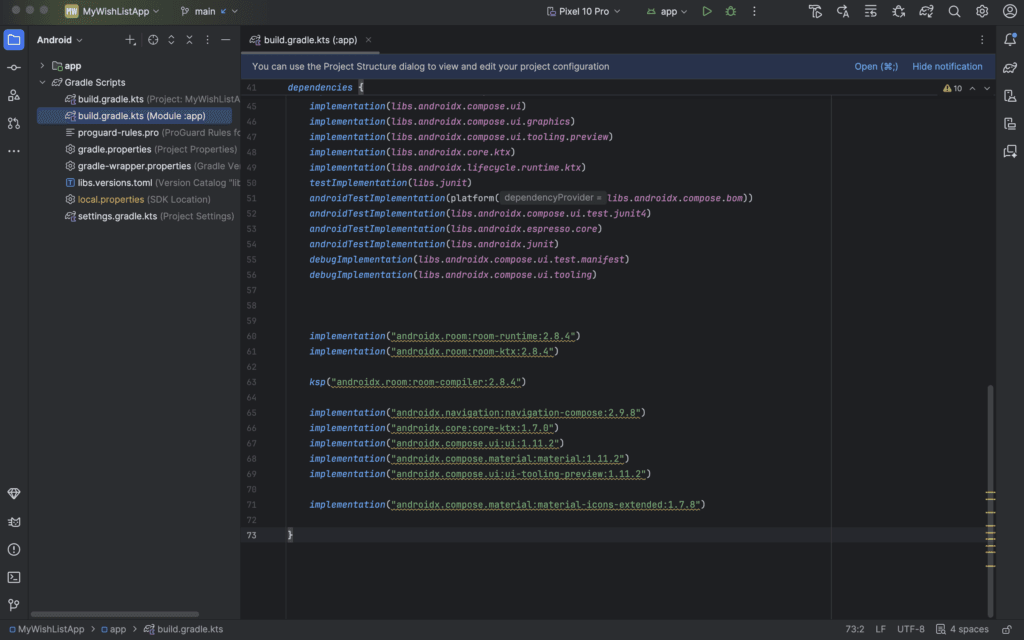Open Running Devices icon on right sidebar
The height and width of the screenshot is (640, 1024).
tap(1010, 124)
